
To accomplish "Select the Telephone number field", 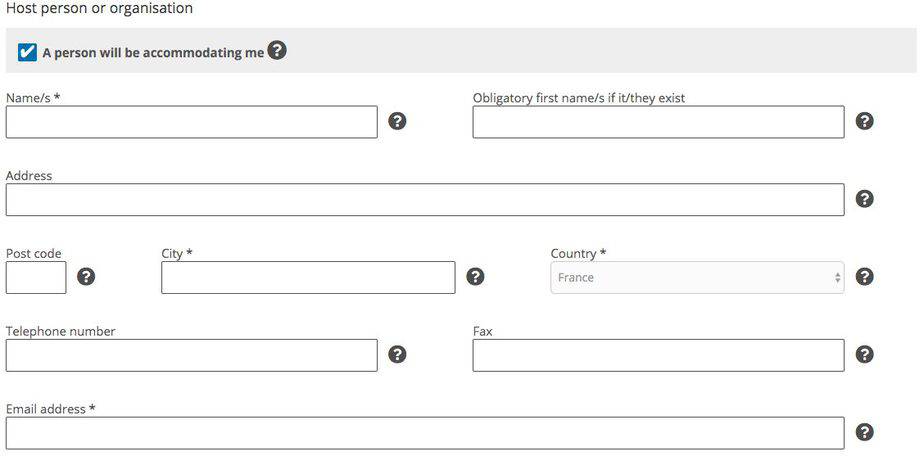I will [192, 355].
